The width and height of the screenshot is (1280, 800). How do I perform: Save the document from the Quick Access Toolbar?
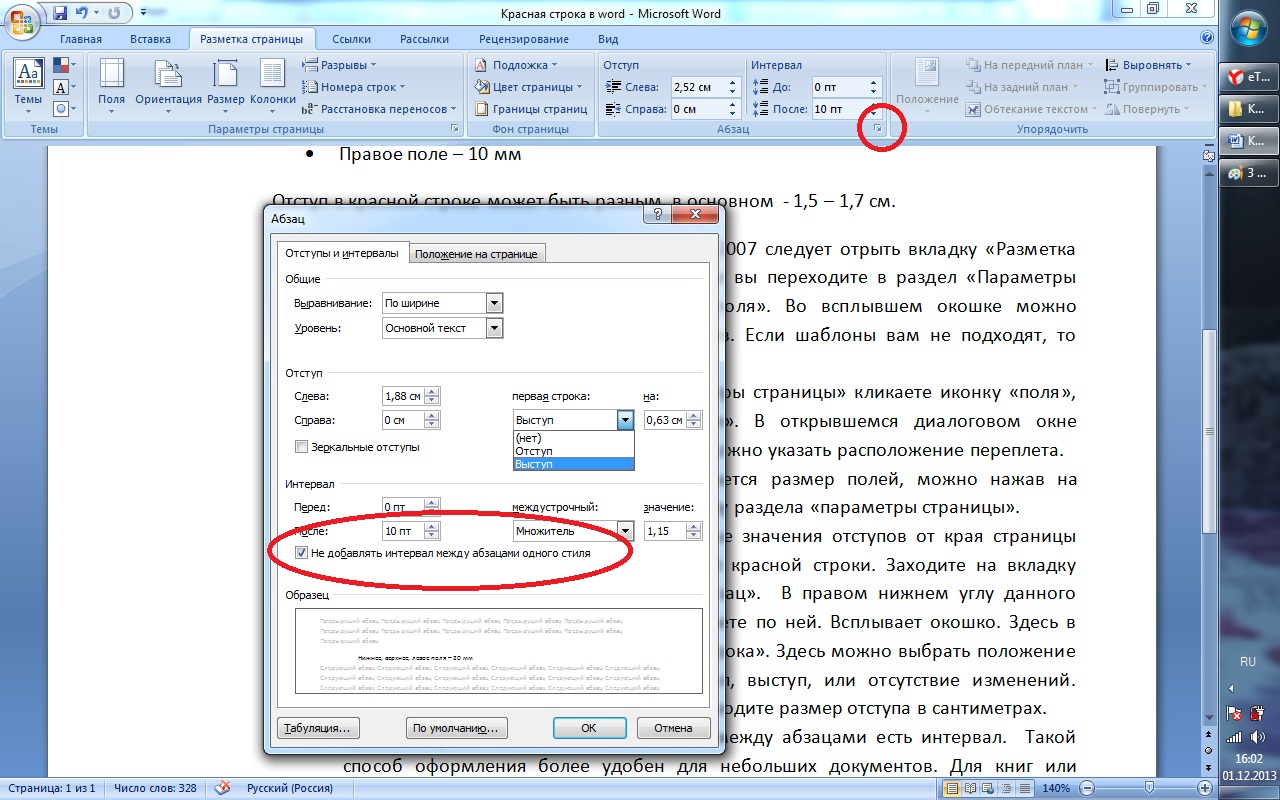pos(59,13)
